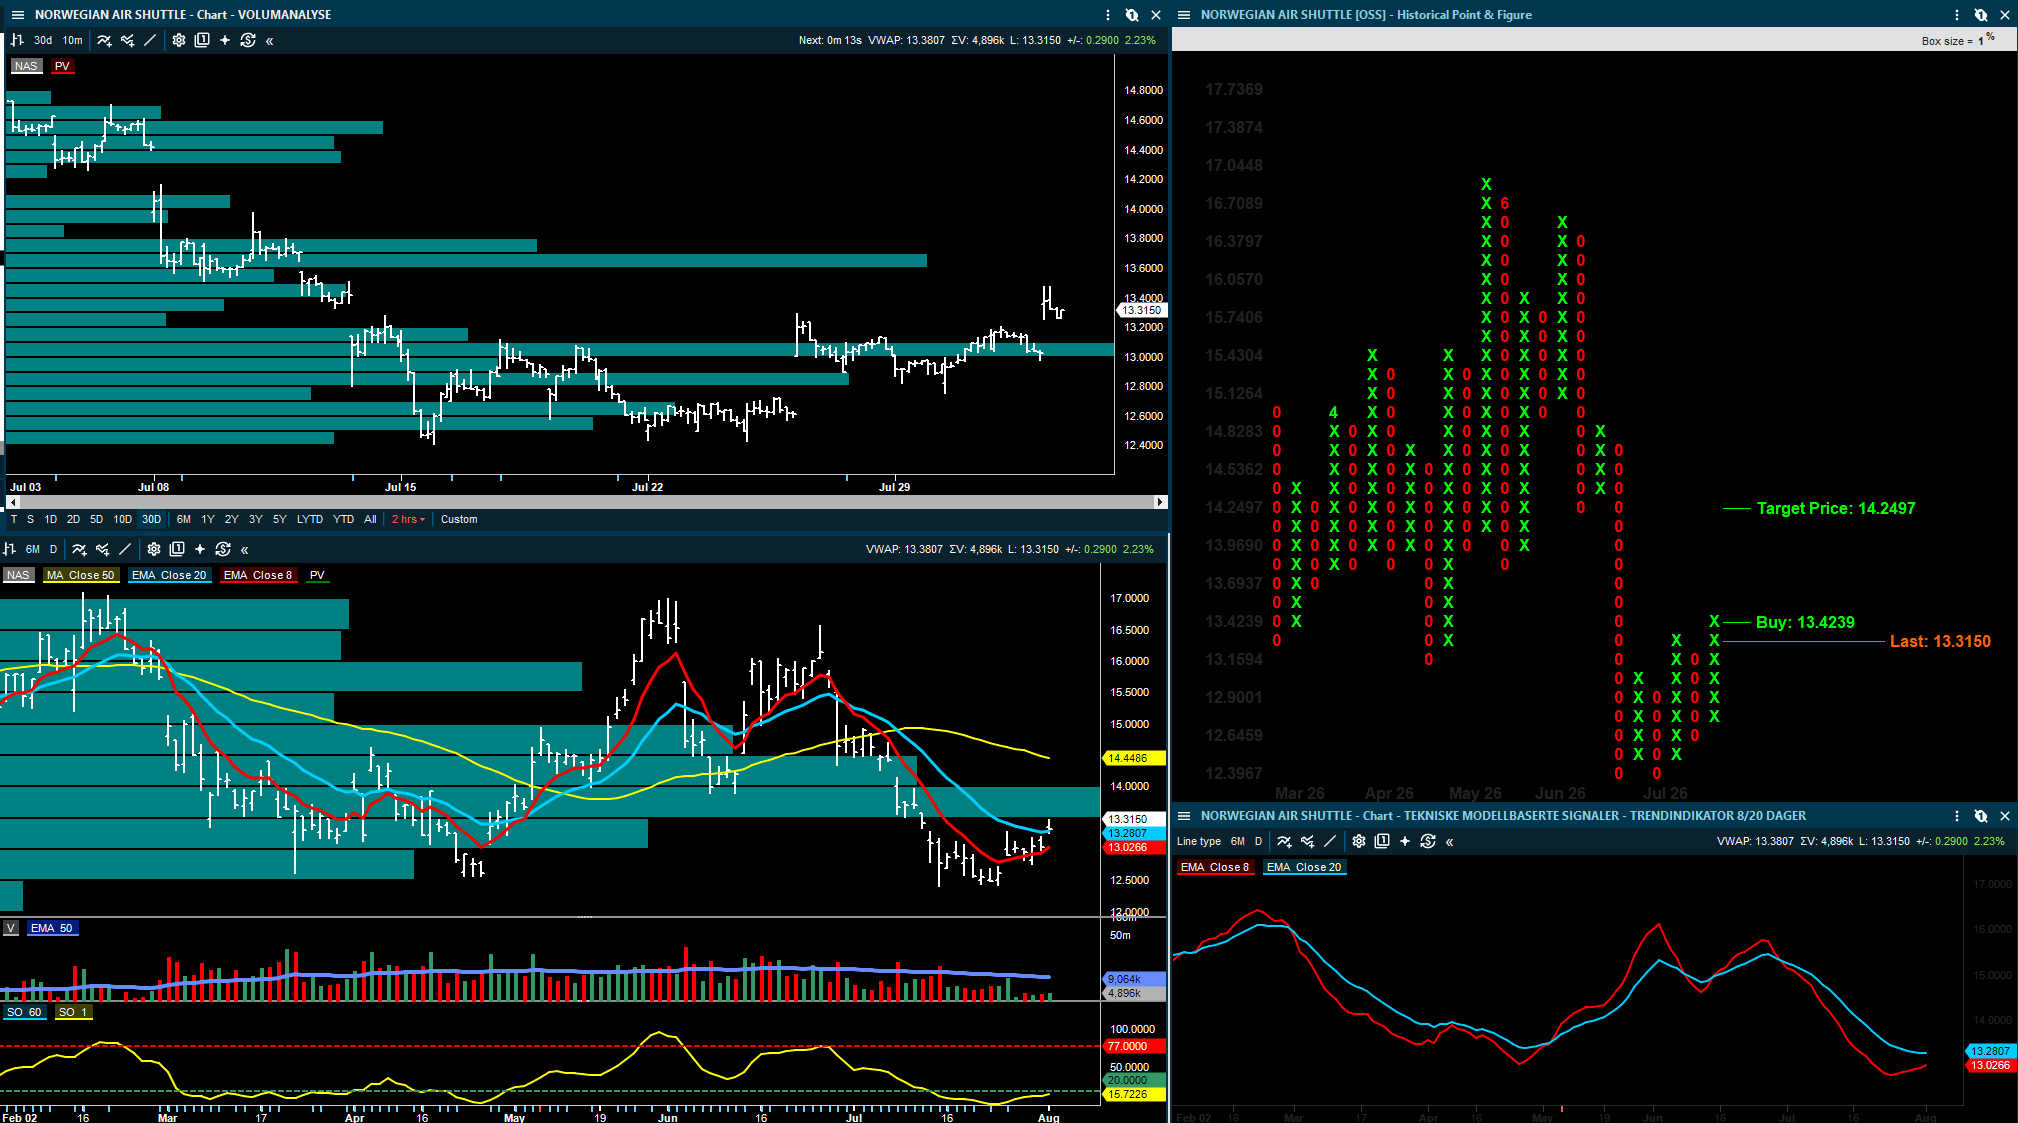
Task: Click the LYTD range button
Action: click(310, 519)
